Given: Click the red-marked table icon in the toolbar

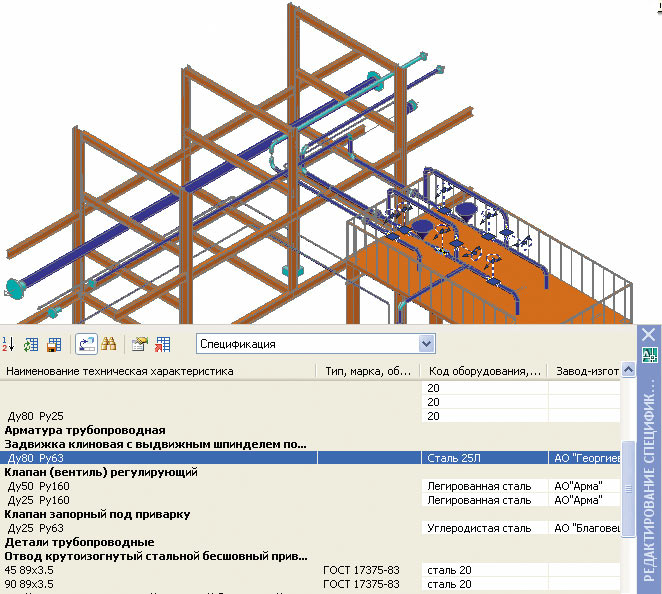Looking at the screenshot, I should (x=162, y=344).
